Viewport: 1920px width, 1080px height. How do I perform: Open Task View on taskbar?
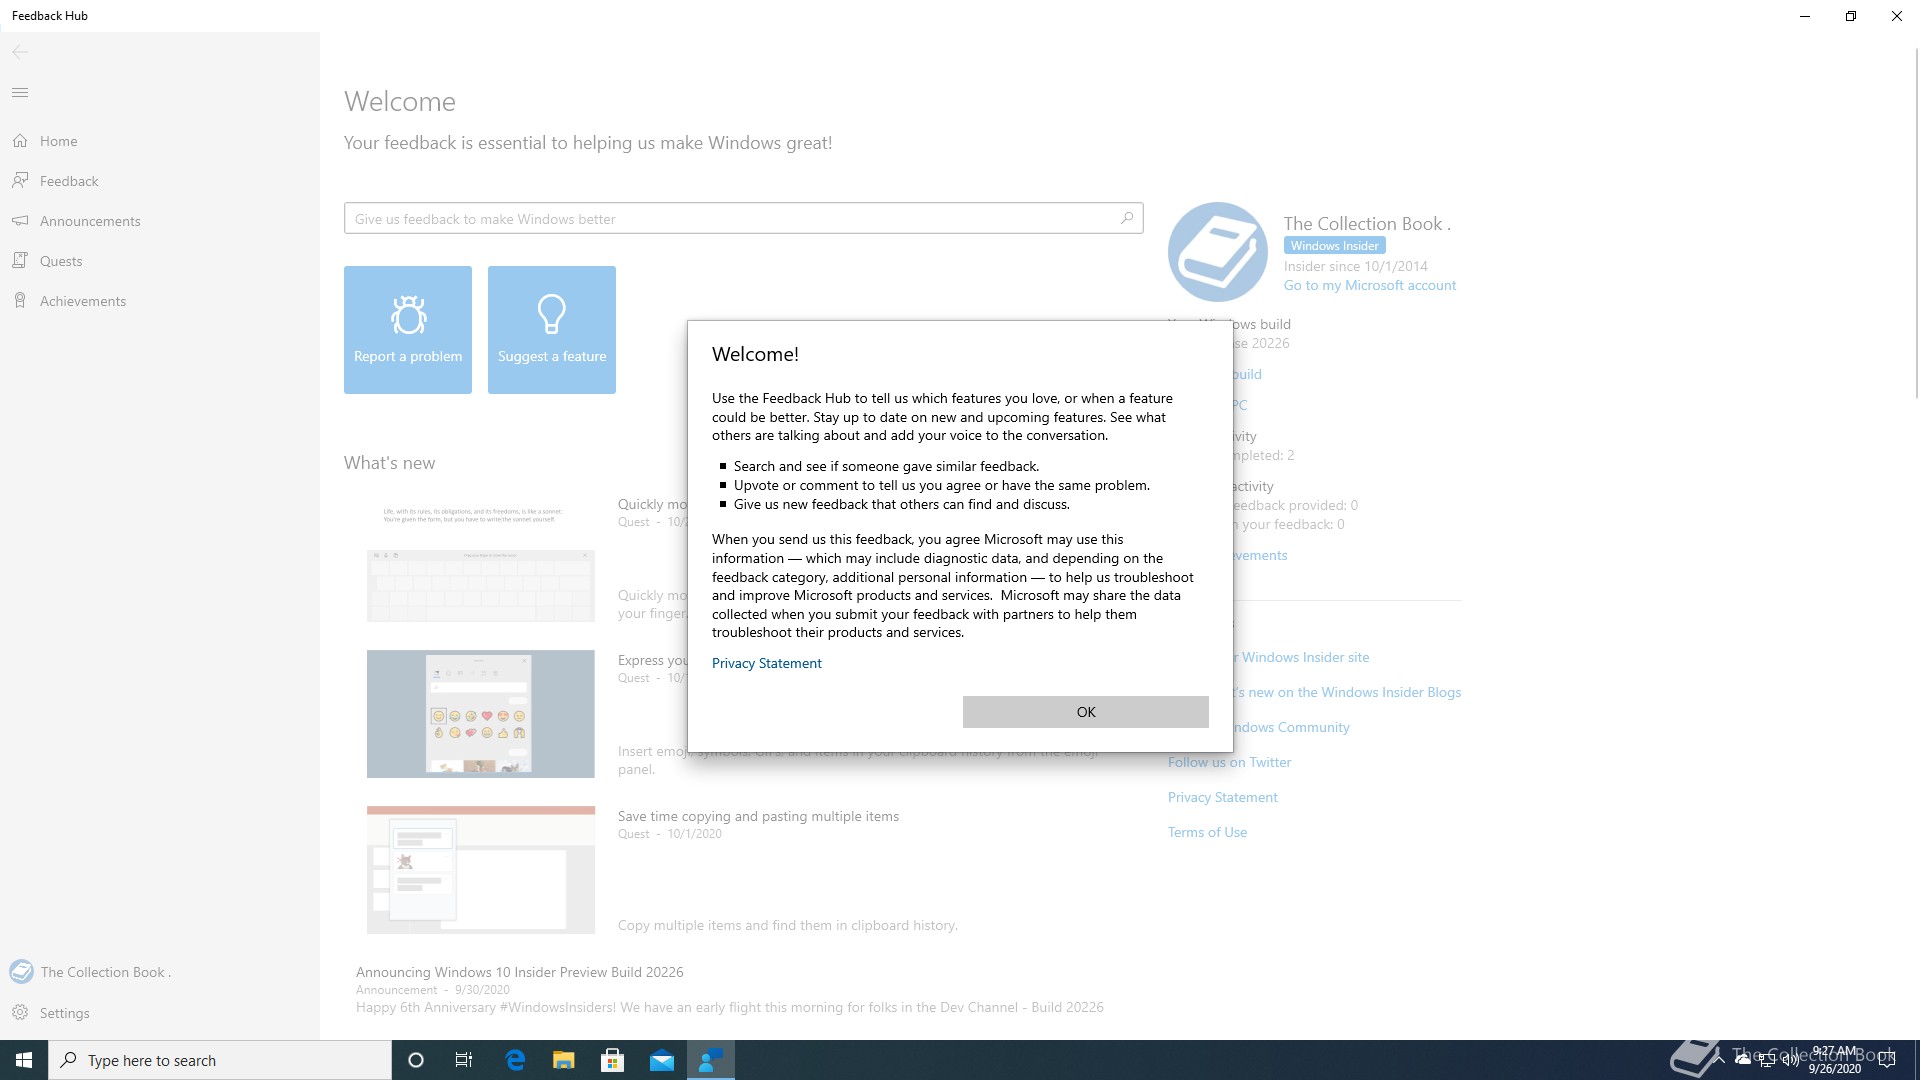[x=464, y=1060]
